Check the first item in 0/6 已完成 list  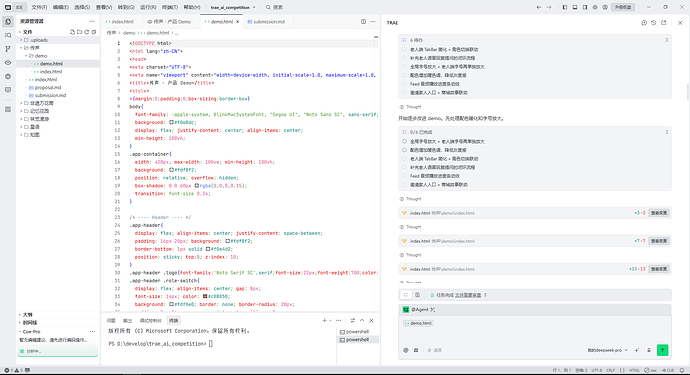click(404, 142)
